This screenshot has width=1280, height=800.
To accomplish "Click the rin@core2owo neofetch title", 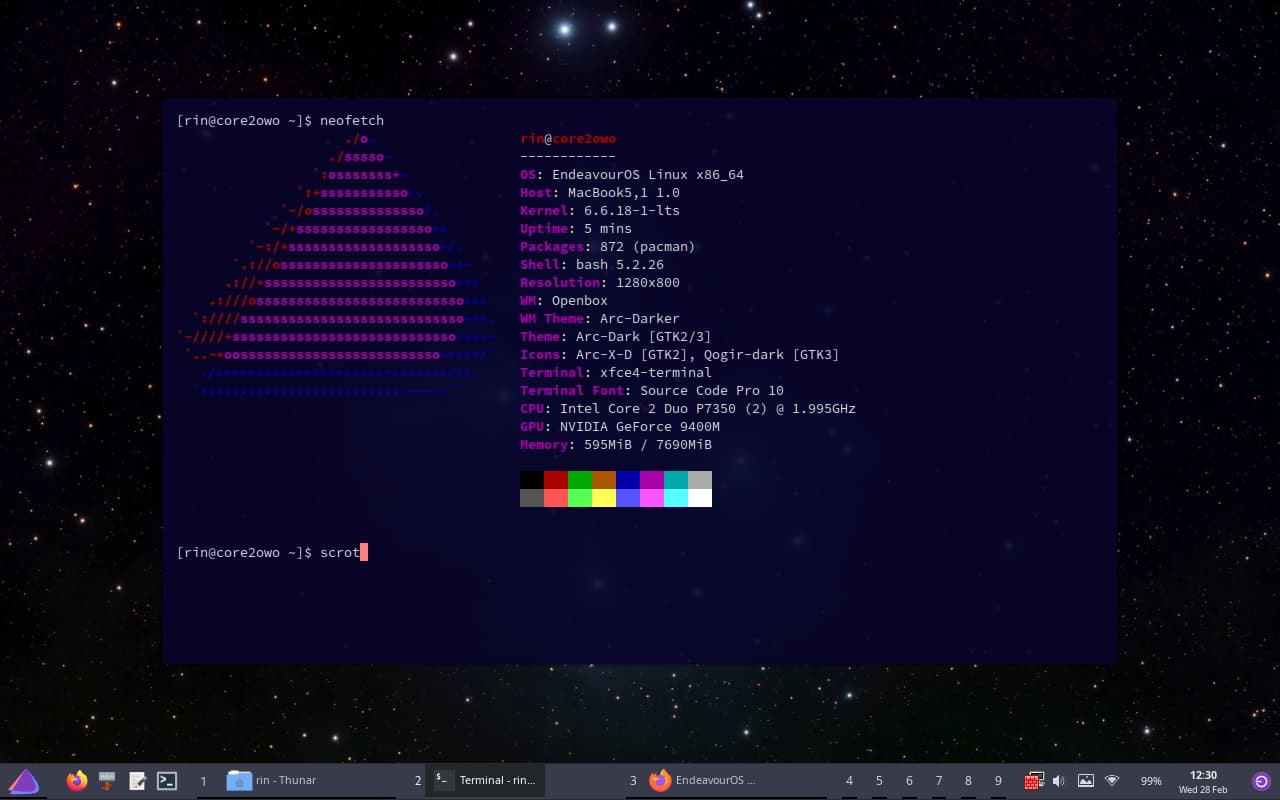I will pos(568,138).
